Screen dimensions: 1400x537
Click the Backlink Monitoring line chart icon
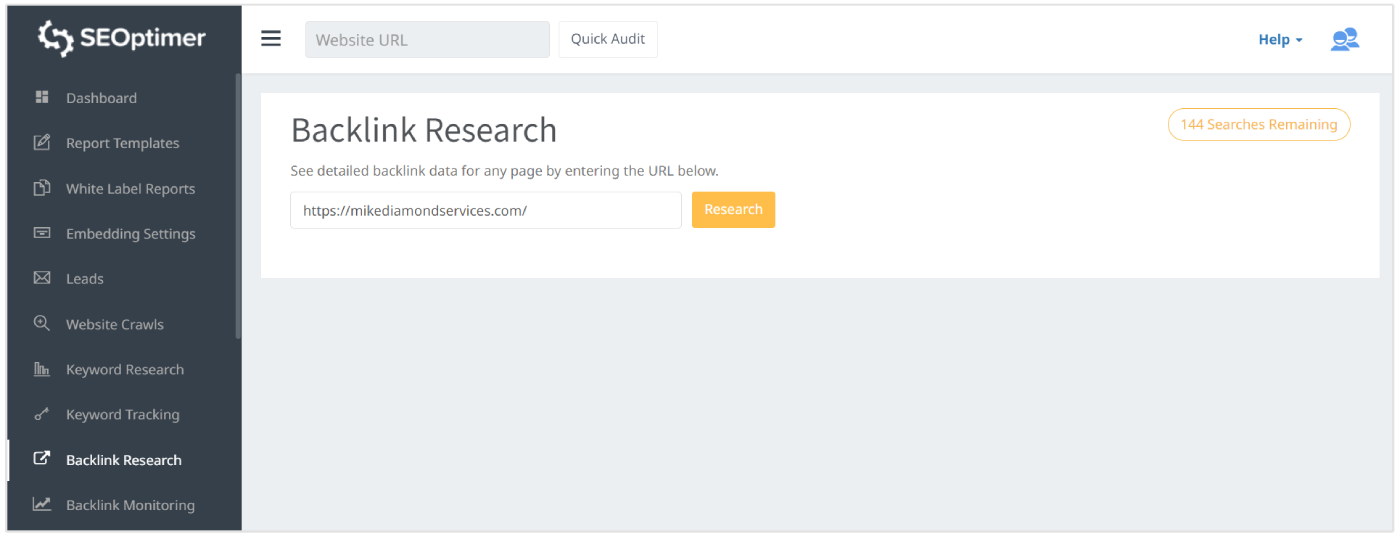(42, 504)
